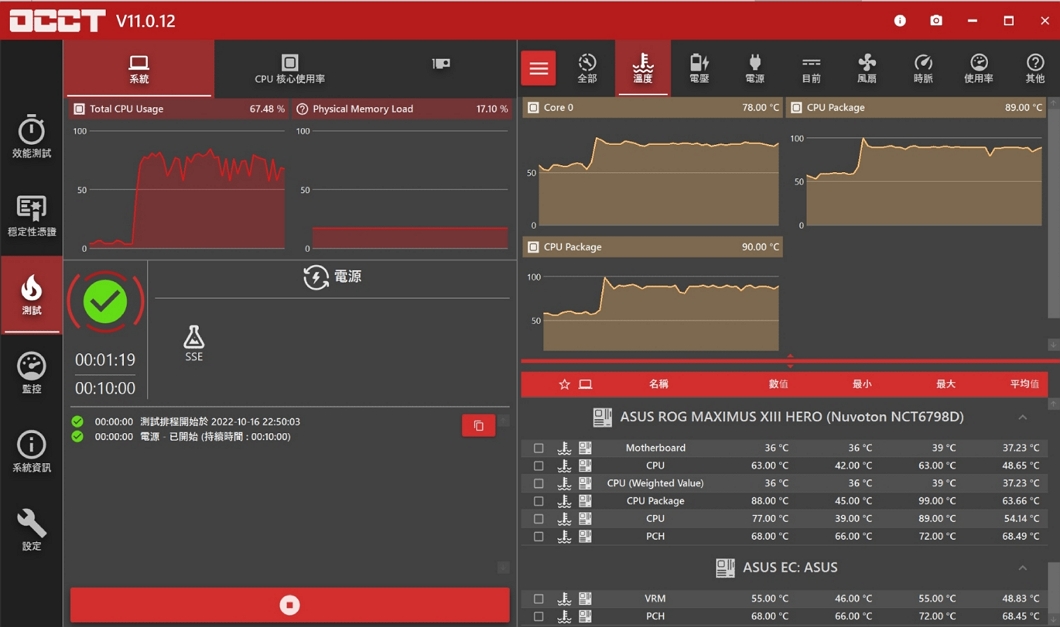The image size is (1060, 627).
Task: Click the thermometer icon in the CPU Package table row
Action: 564,501
